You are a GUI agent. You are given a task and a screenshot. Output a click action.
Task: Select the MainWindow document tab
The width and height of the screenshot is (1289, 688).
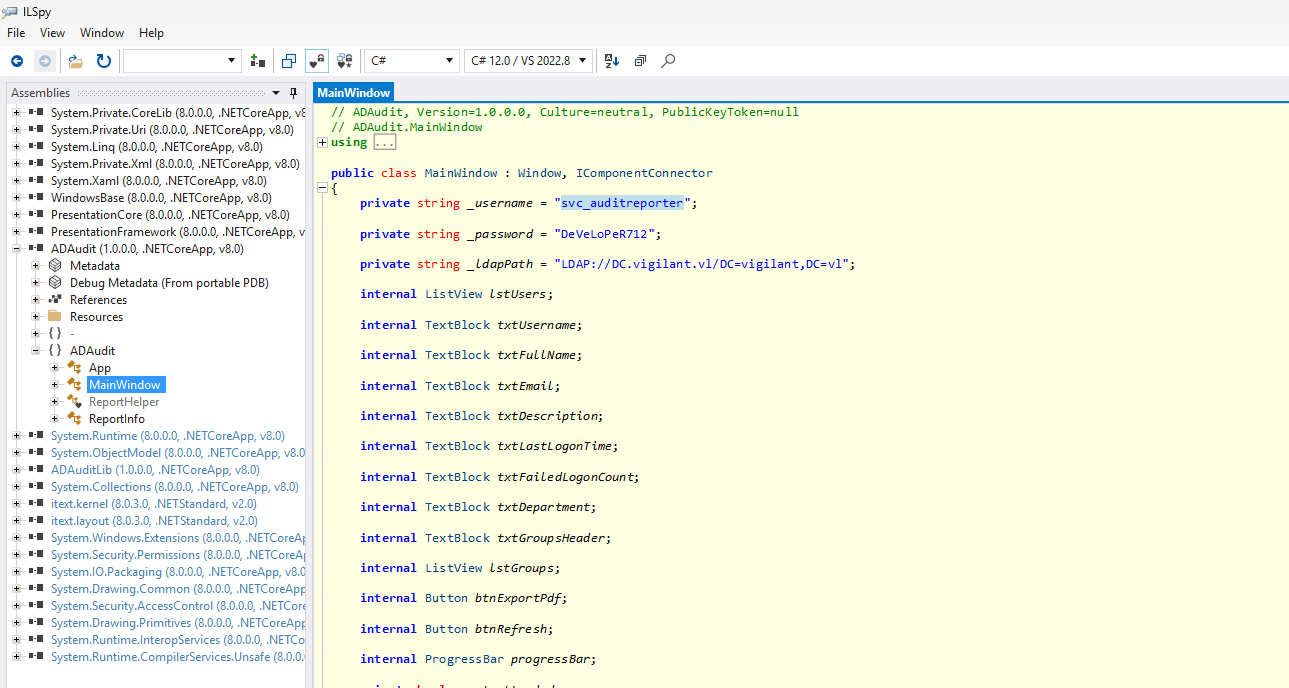[354, 93]
